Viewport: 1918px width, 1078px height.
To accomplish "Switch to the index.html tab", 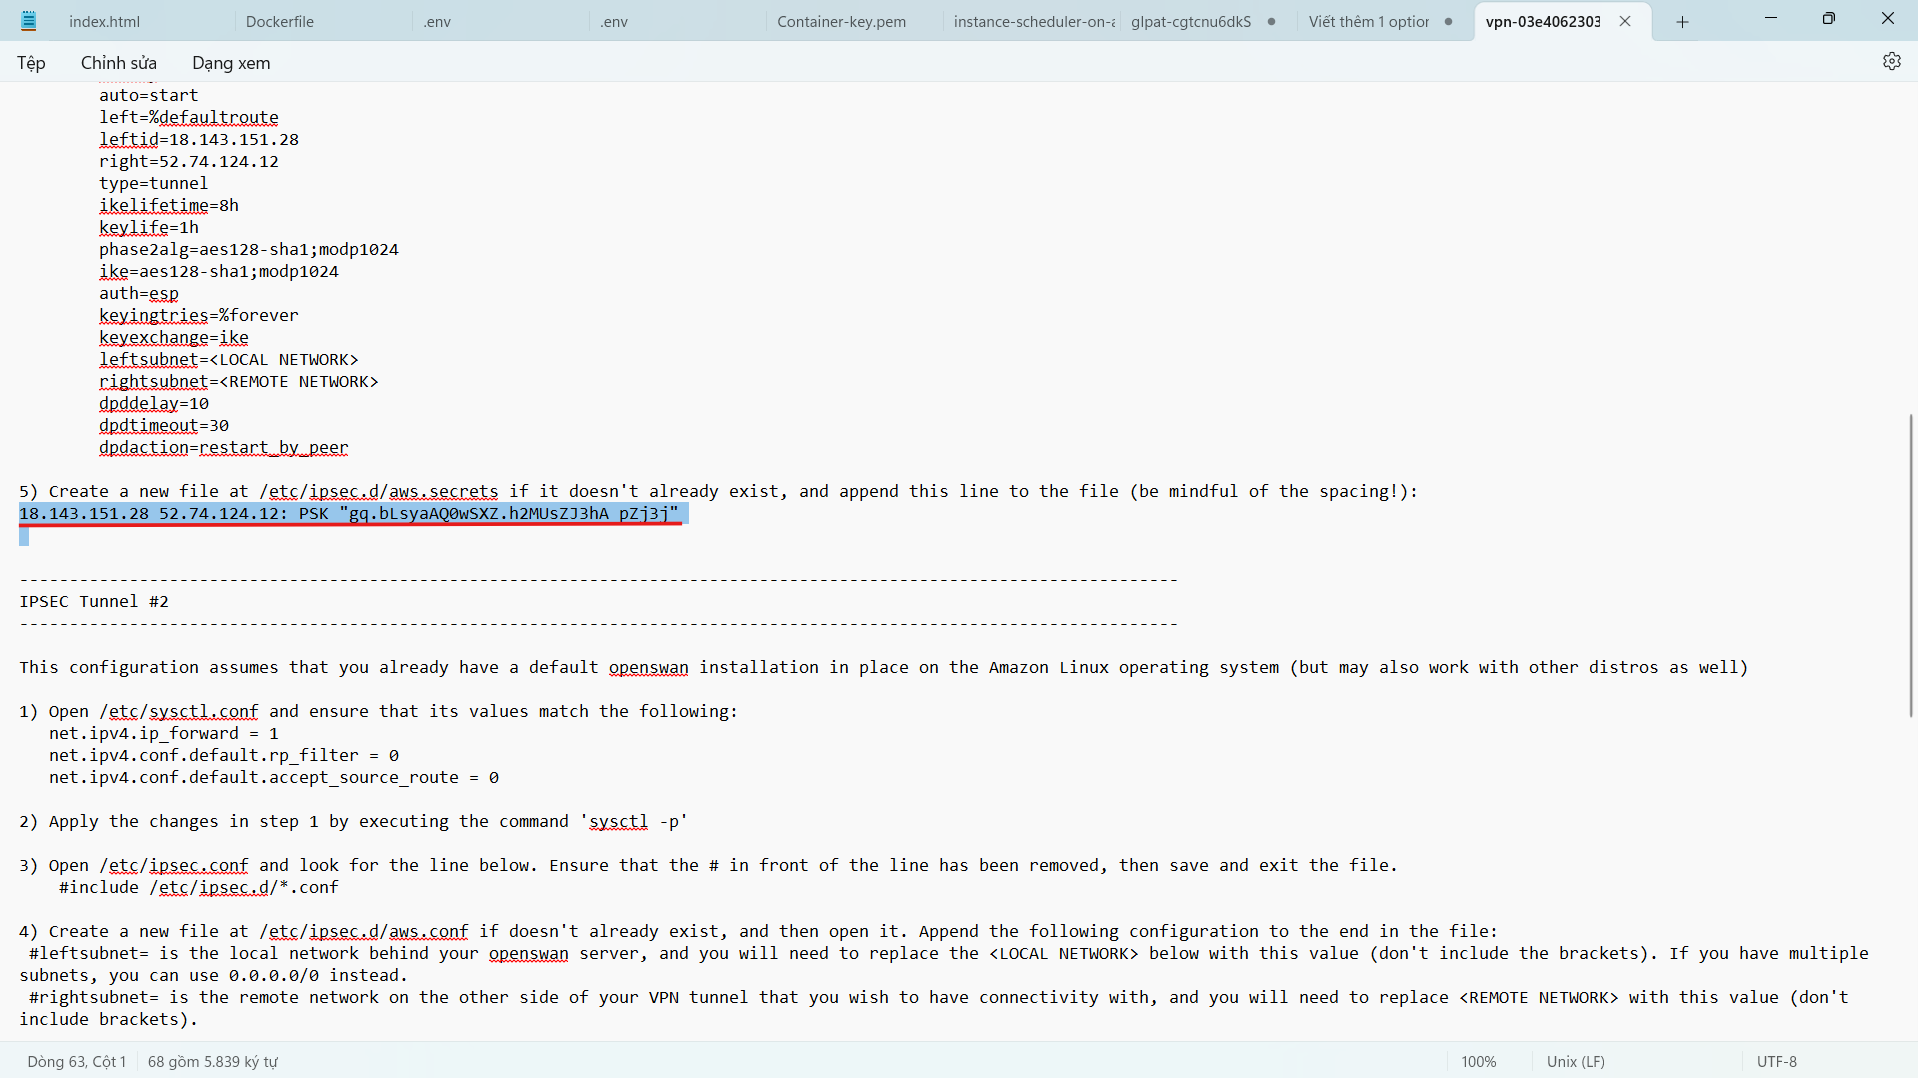I will (x=104, y=21).
